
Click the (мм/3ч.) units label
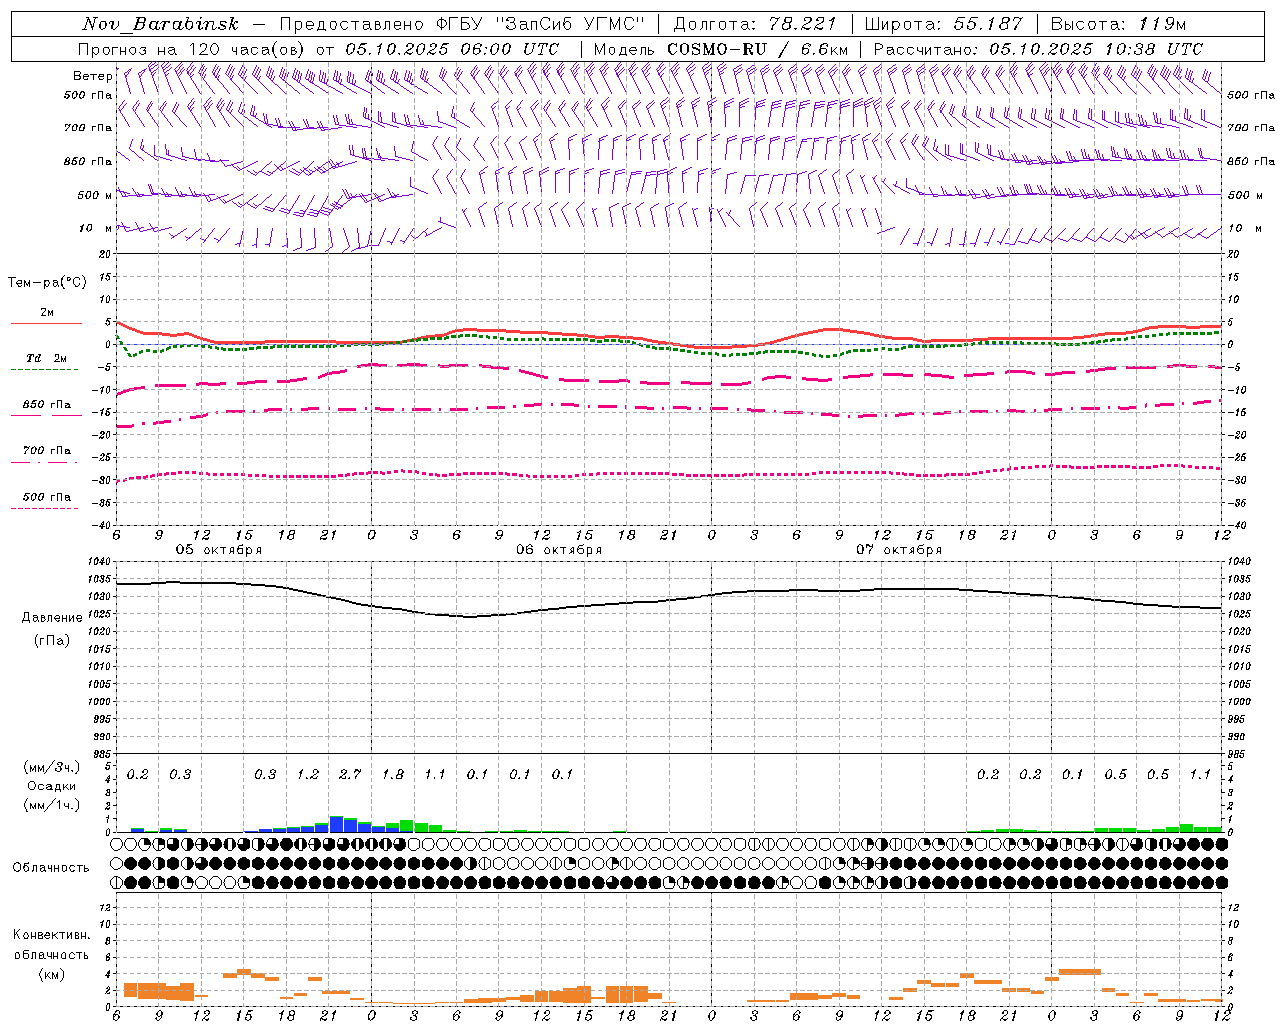click(49, 767)
